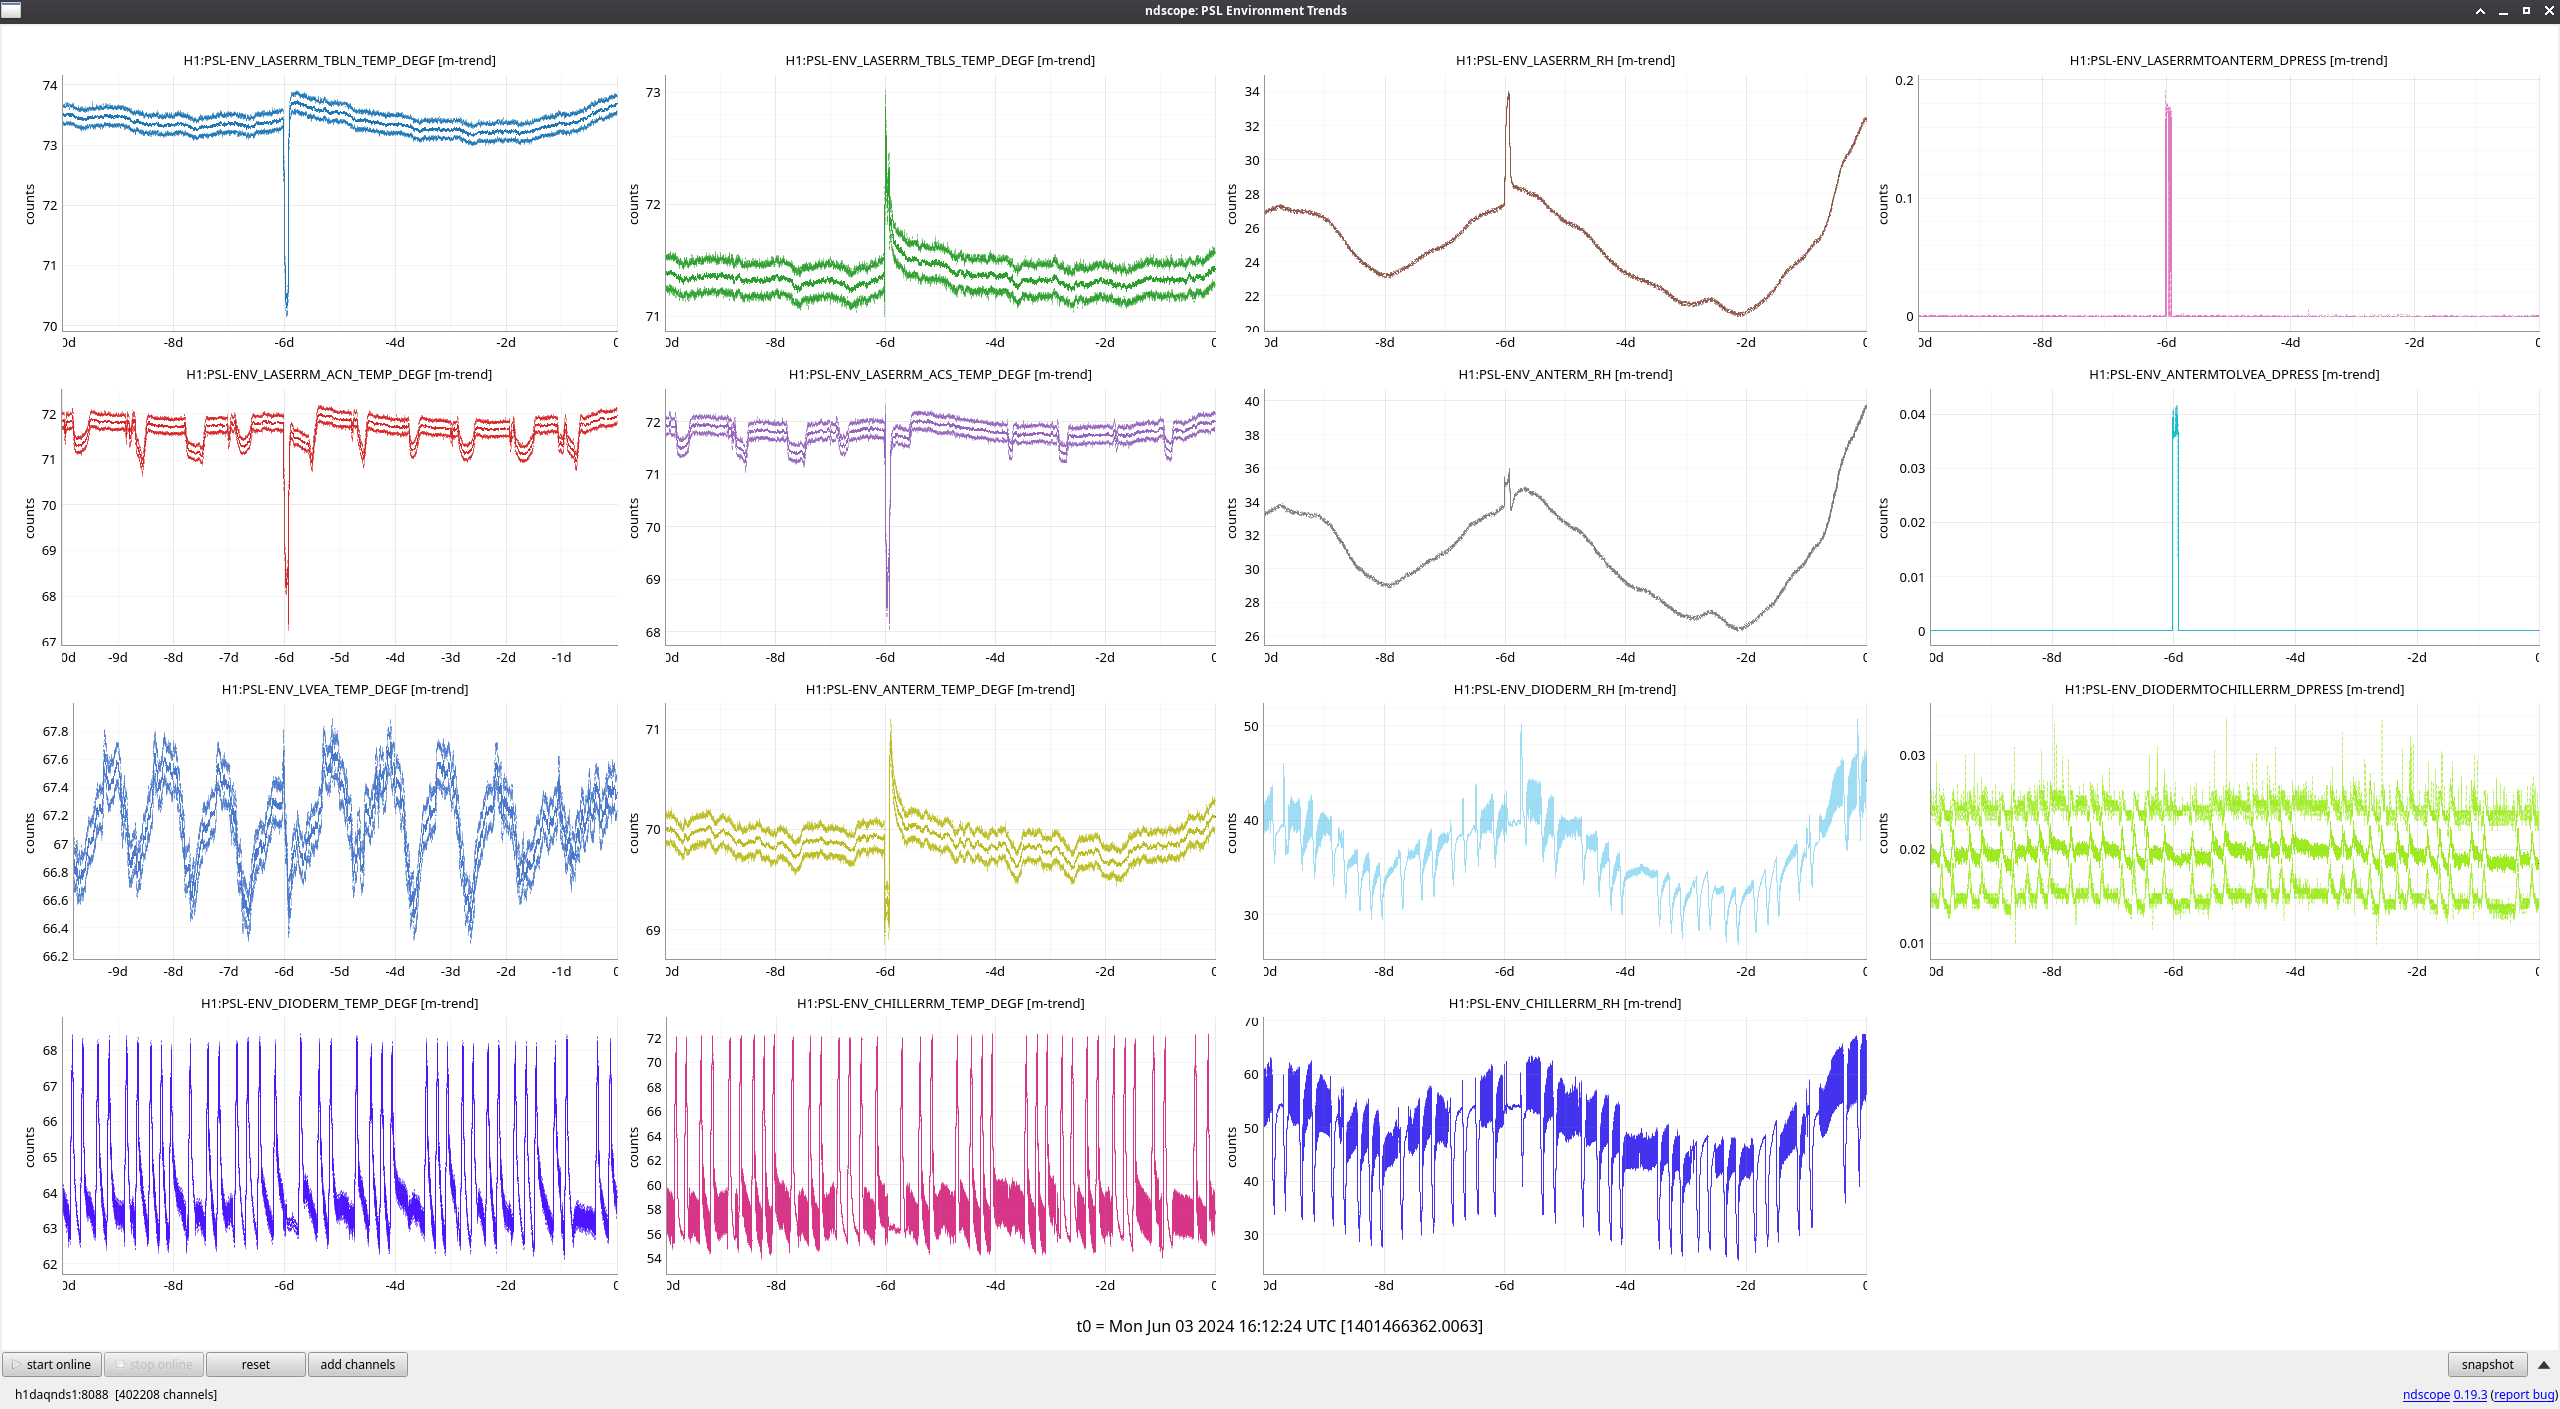The image size is (2560, 1409).
Task: Click the add channels button
Action: click(357, 1364)
